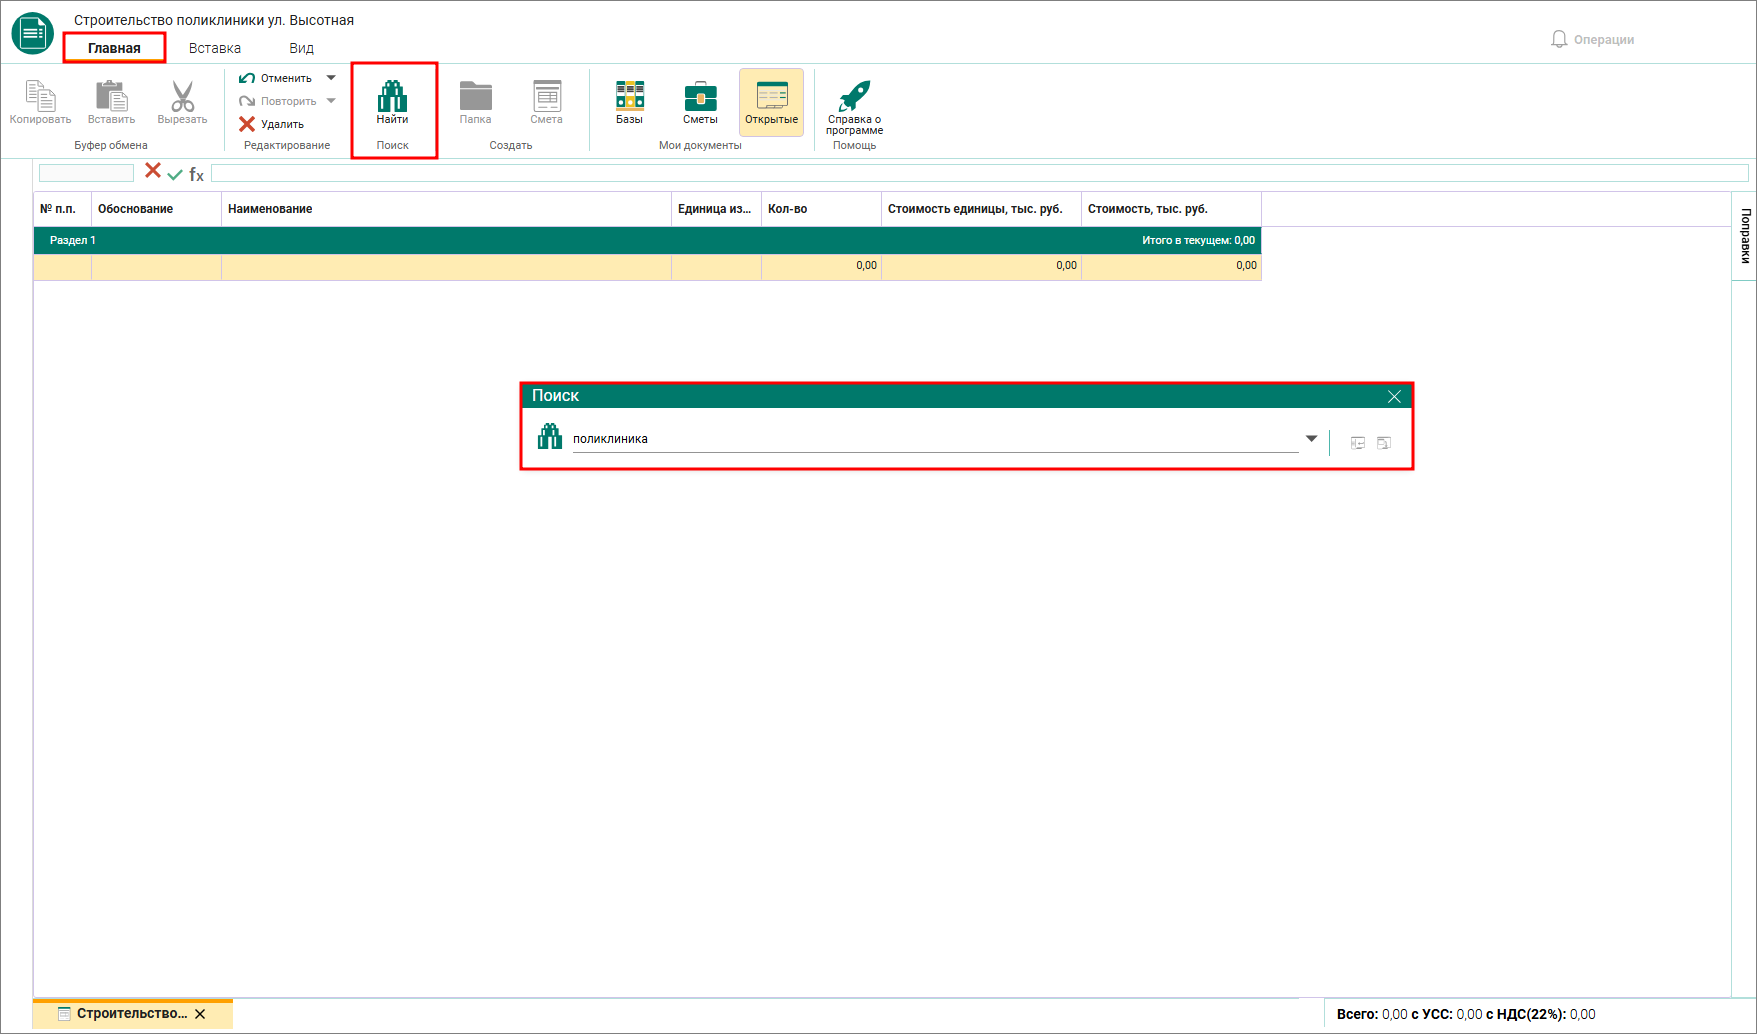This screenshot has height=1034, width=1757.
Task: Expand the Отменить undo history arrow
Action: (x=331, y=78)
